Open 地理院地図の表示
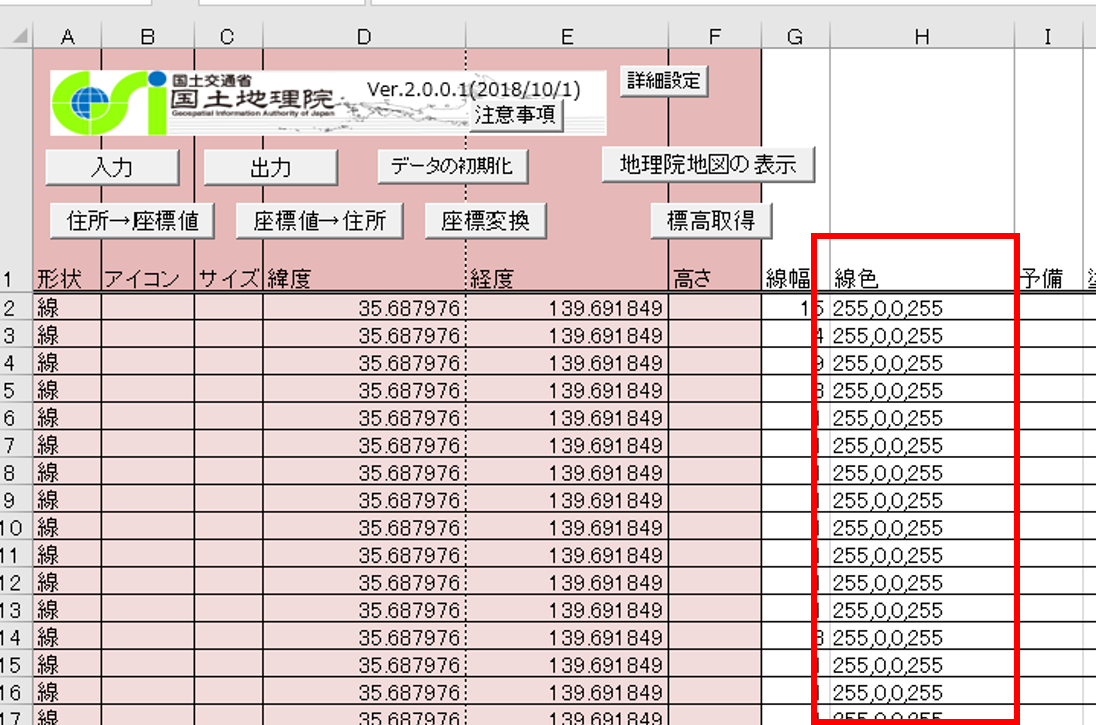 (x=708, y=165)
